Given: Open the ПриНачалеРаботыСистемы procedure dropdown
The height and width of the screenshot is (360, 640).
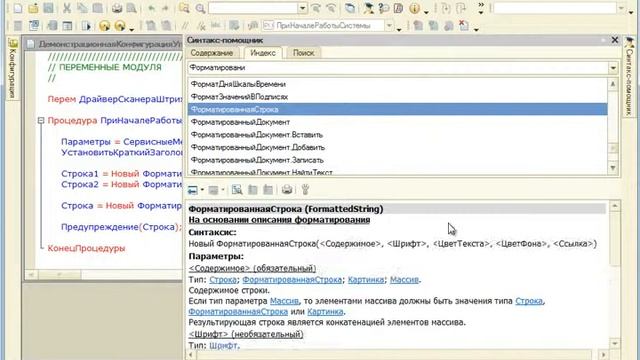Looking at the screenshot, I should click(x=389, y=26).
